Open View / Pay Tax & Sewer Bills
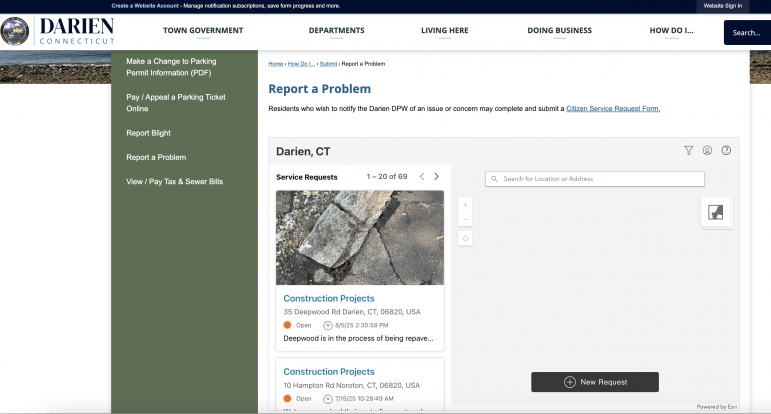This screenshot has width=771, height=414. point(175,181)
